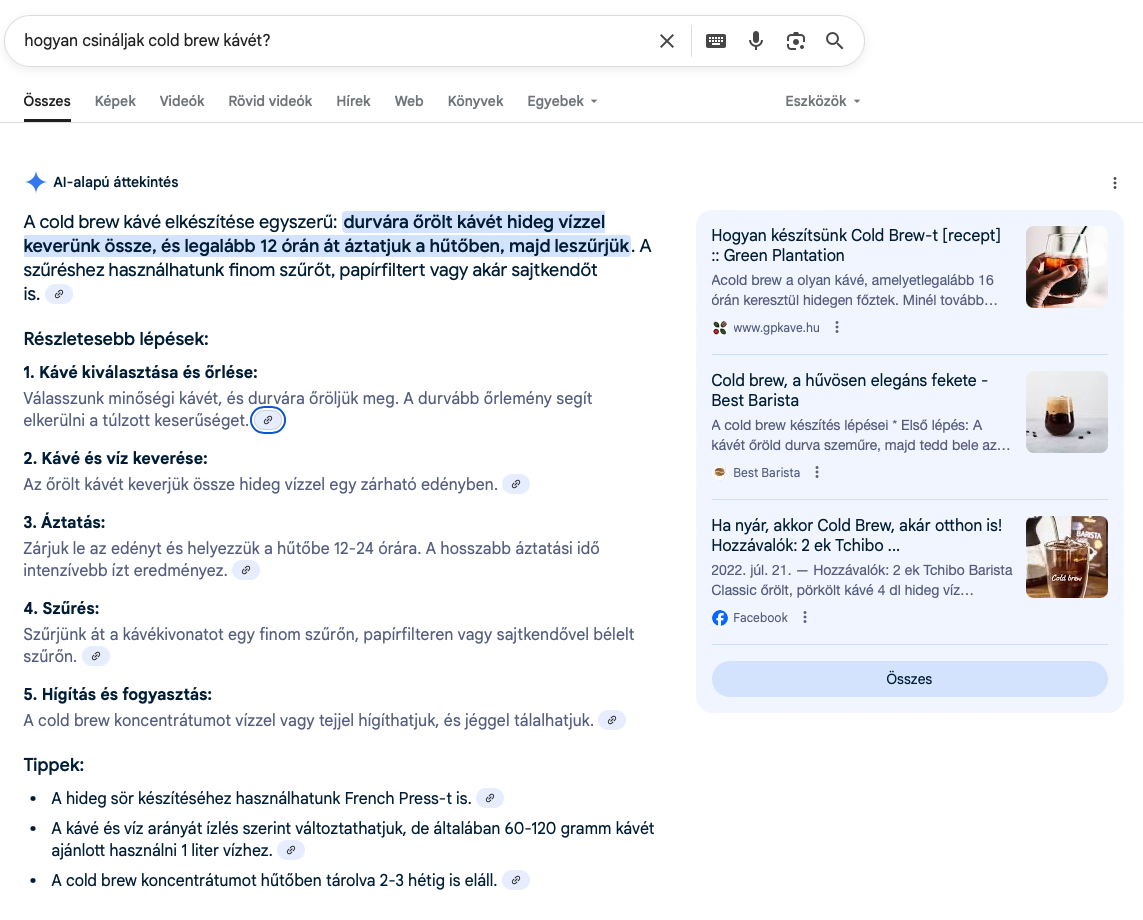Open the on-screen keyboard icon
This screenshot has width=1143, height=920.
pyautogui.click(x=716, y=41)
